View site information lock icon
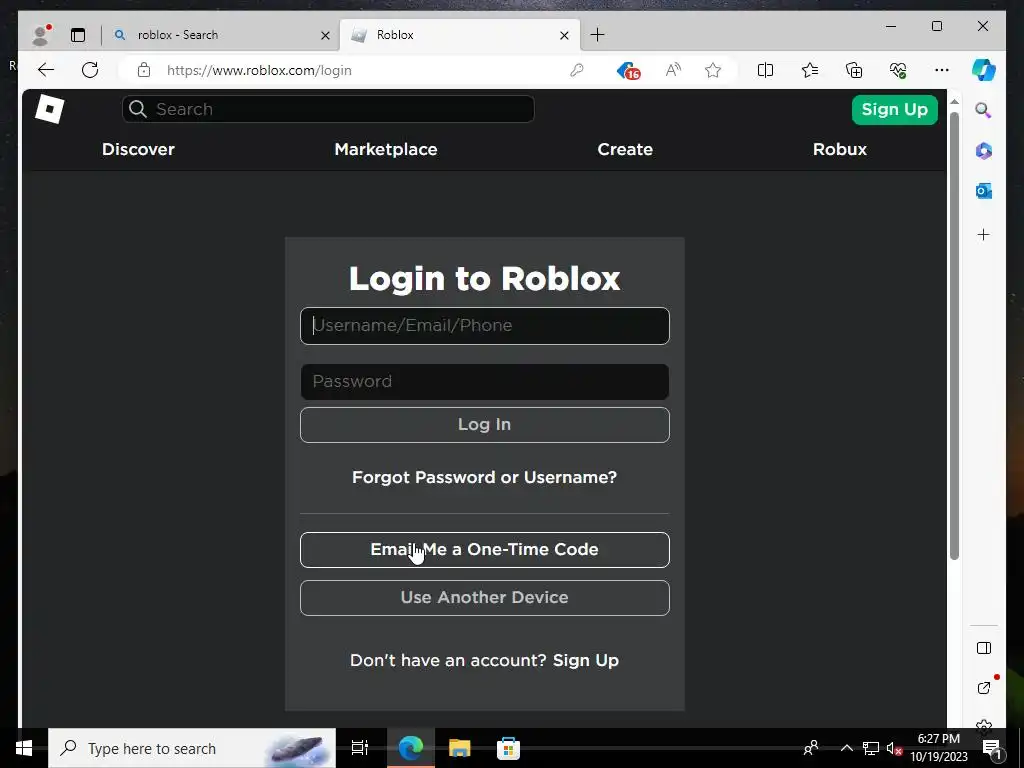Screen dimensions: 1024x768 144,70
